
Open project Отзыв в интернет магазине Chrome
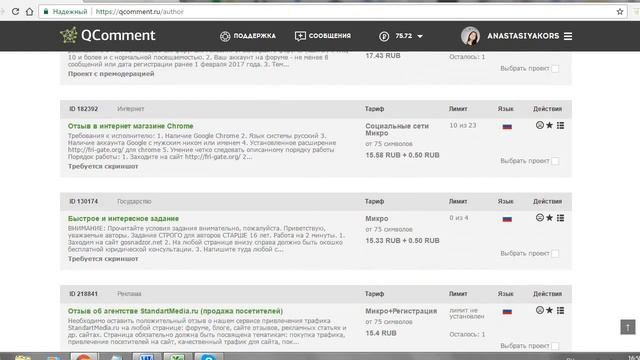click(131, 126)
